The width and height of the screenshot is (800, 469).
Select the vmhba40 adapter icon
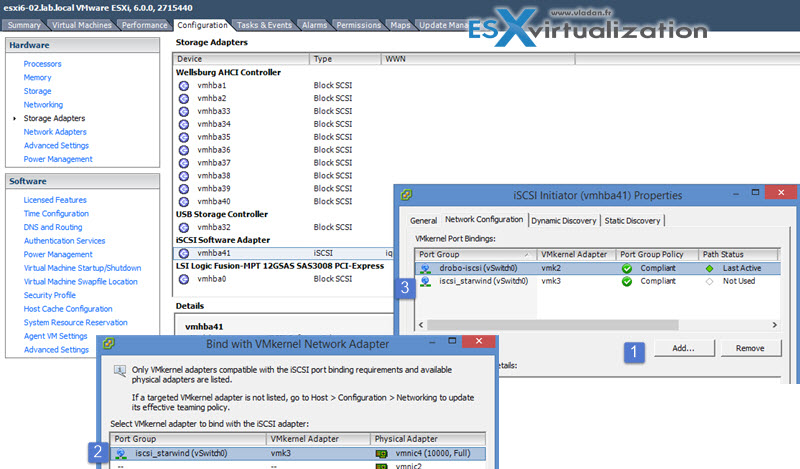(x=184, y=202)
